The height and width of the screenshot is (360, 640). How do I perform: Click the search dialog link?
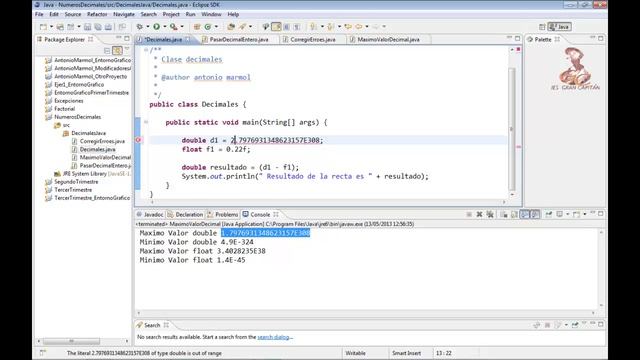pos(273,337)
